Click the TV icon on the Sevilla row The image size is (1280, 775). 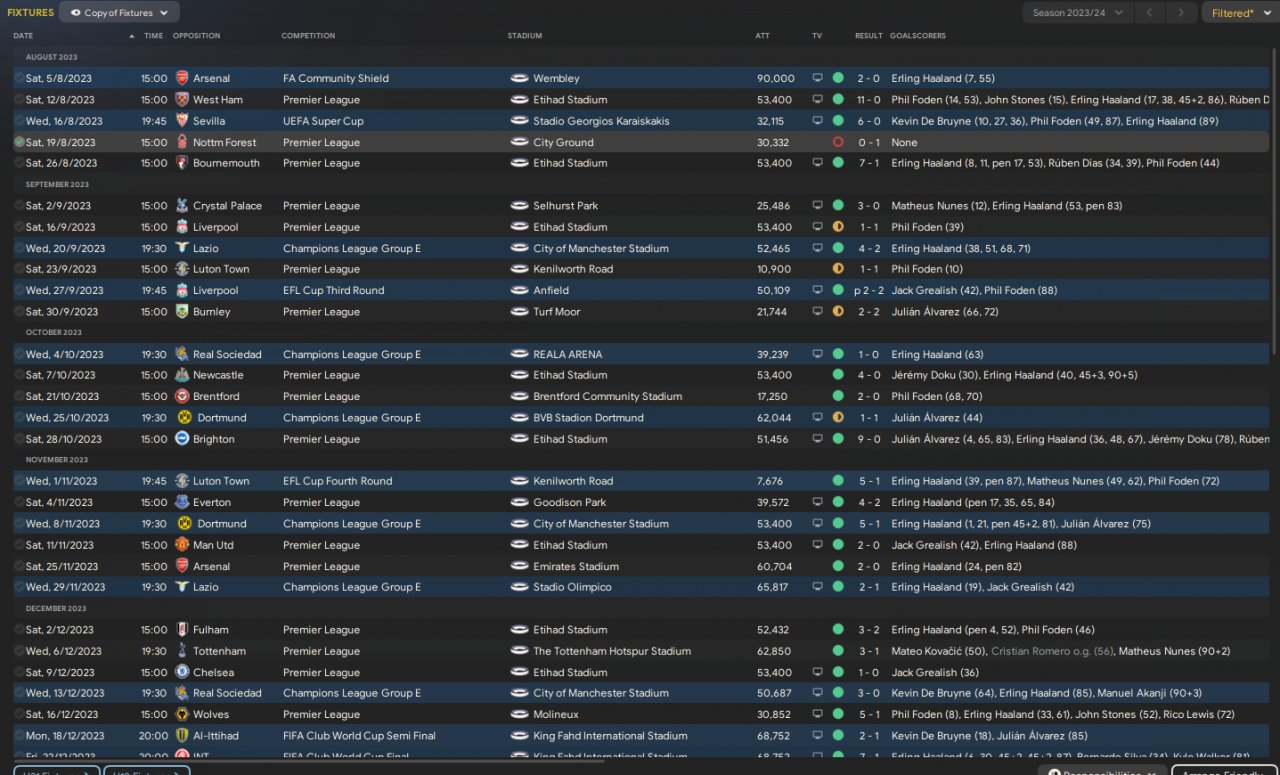(817, 121)
